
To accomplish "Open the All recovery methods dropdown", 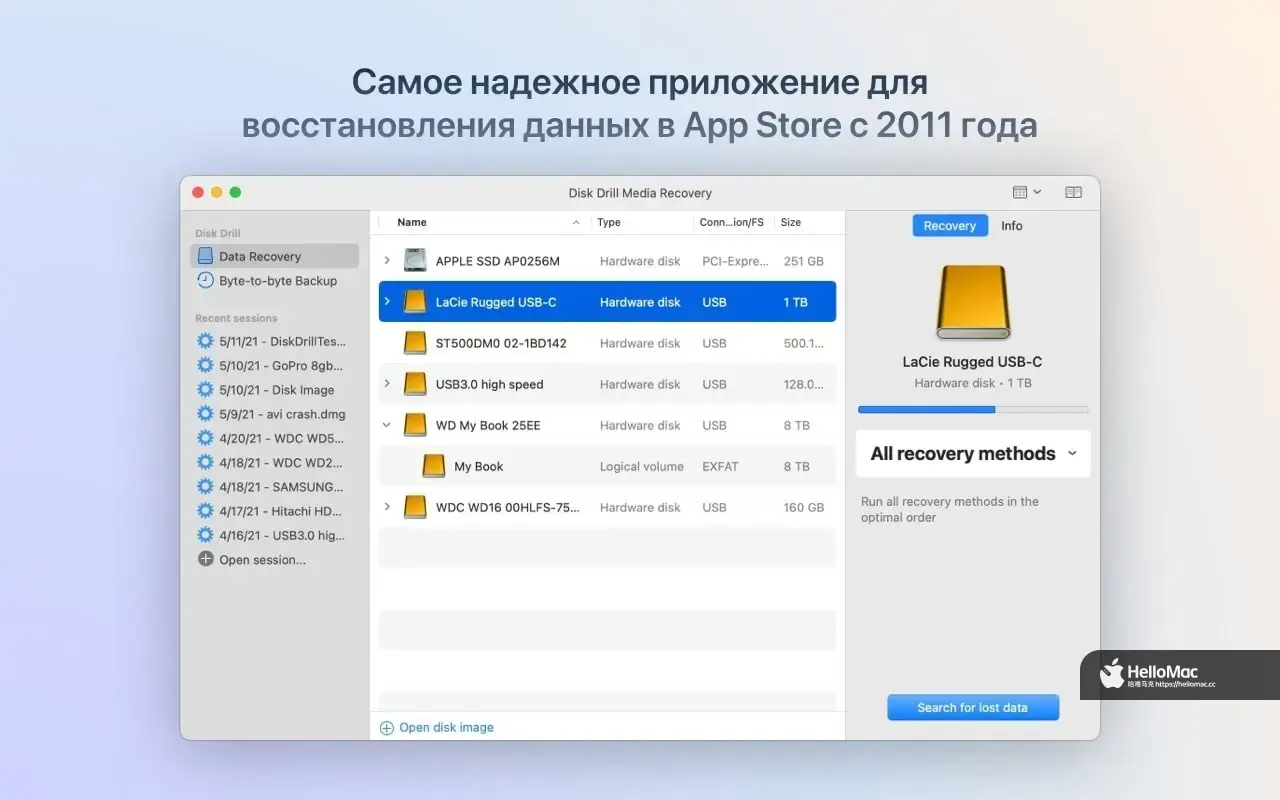I will tap(973, 453).
